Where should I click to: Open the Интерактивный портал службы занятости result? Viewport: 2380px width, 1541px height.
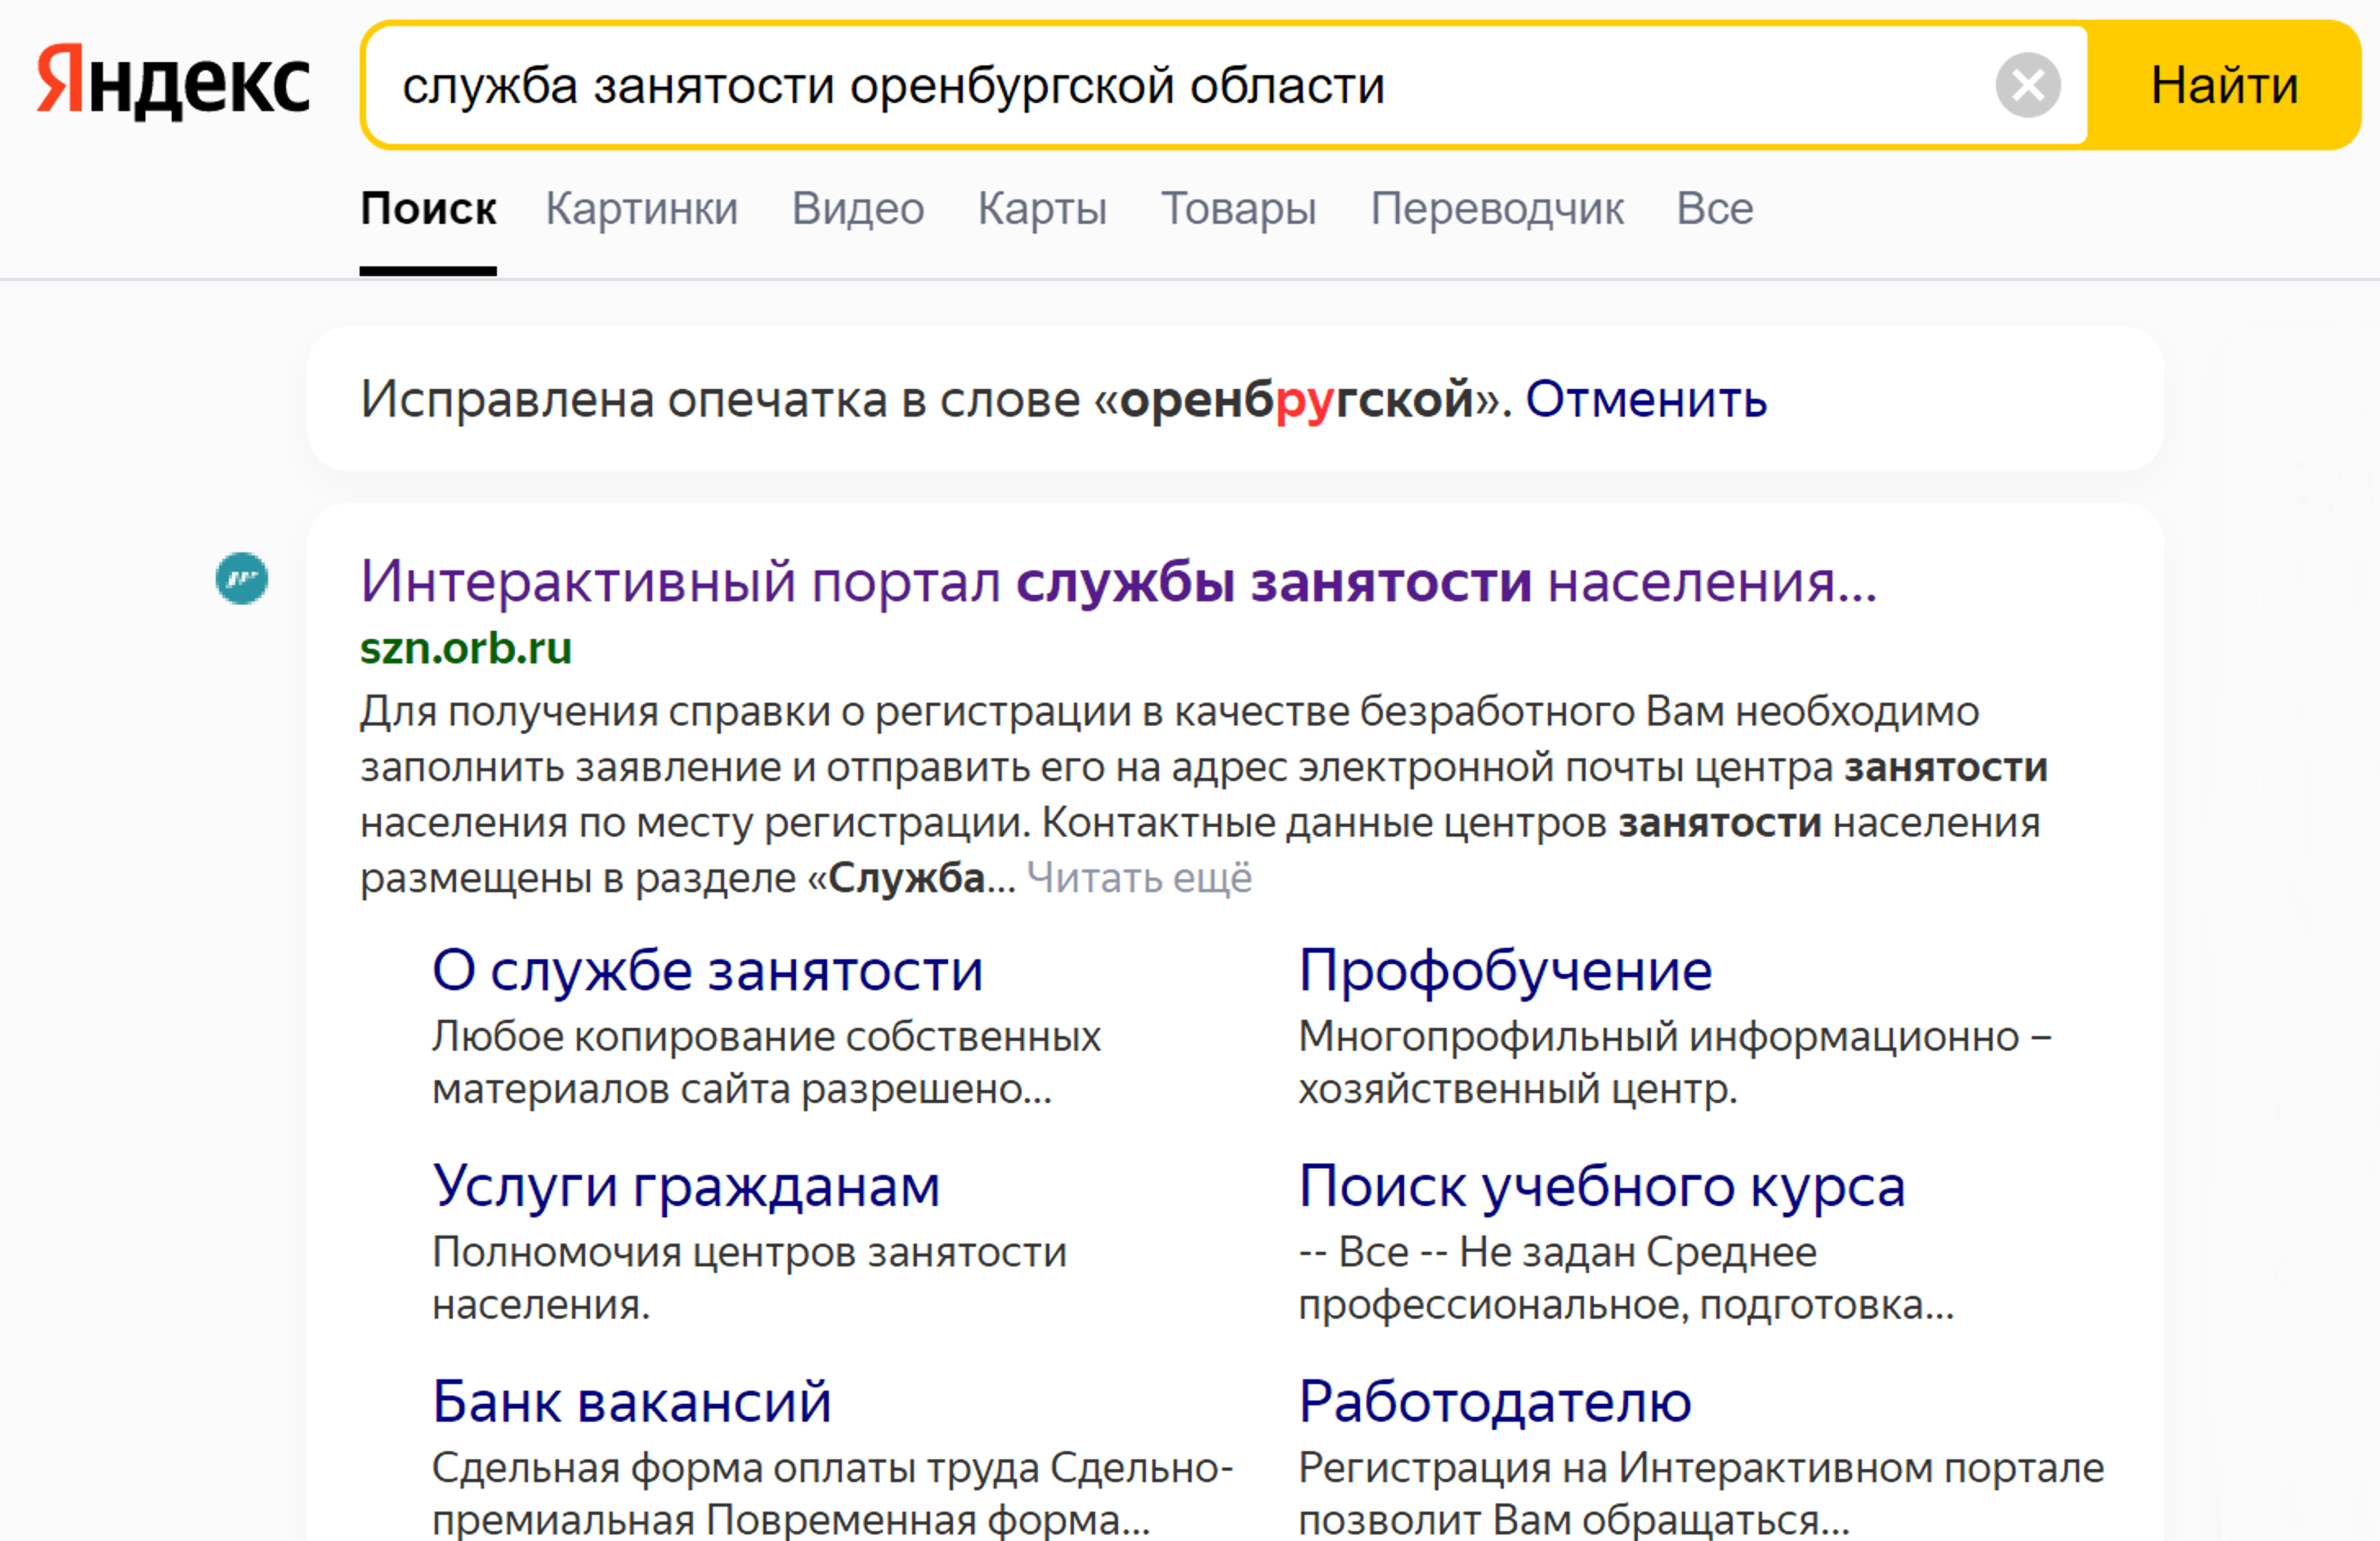coord(1118,581)
